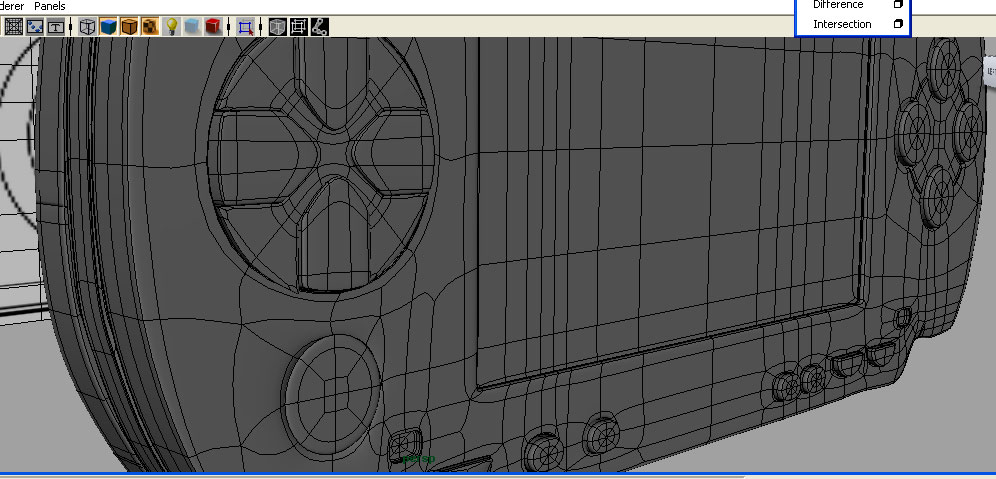The width and height of the screenshot is (996, 479).
Task: Toggle X-ray active components icon
Action: (x=299, y=27)
